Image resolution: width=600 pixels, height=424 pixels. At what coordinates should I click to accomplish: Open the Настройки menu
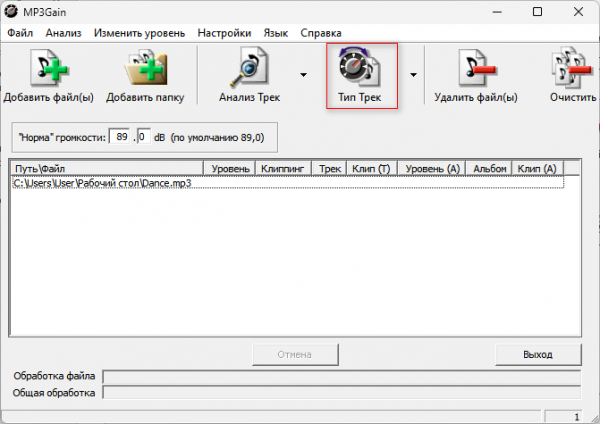[224, 33]
